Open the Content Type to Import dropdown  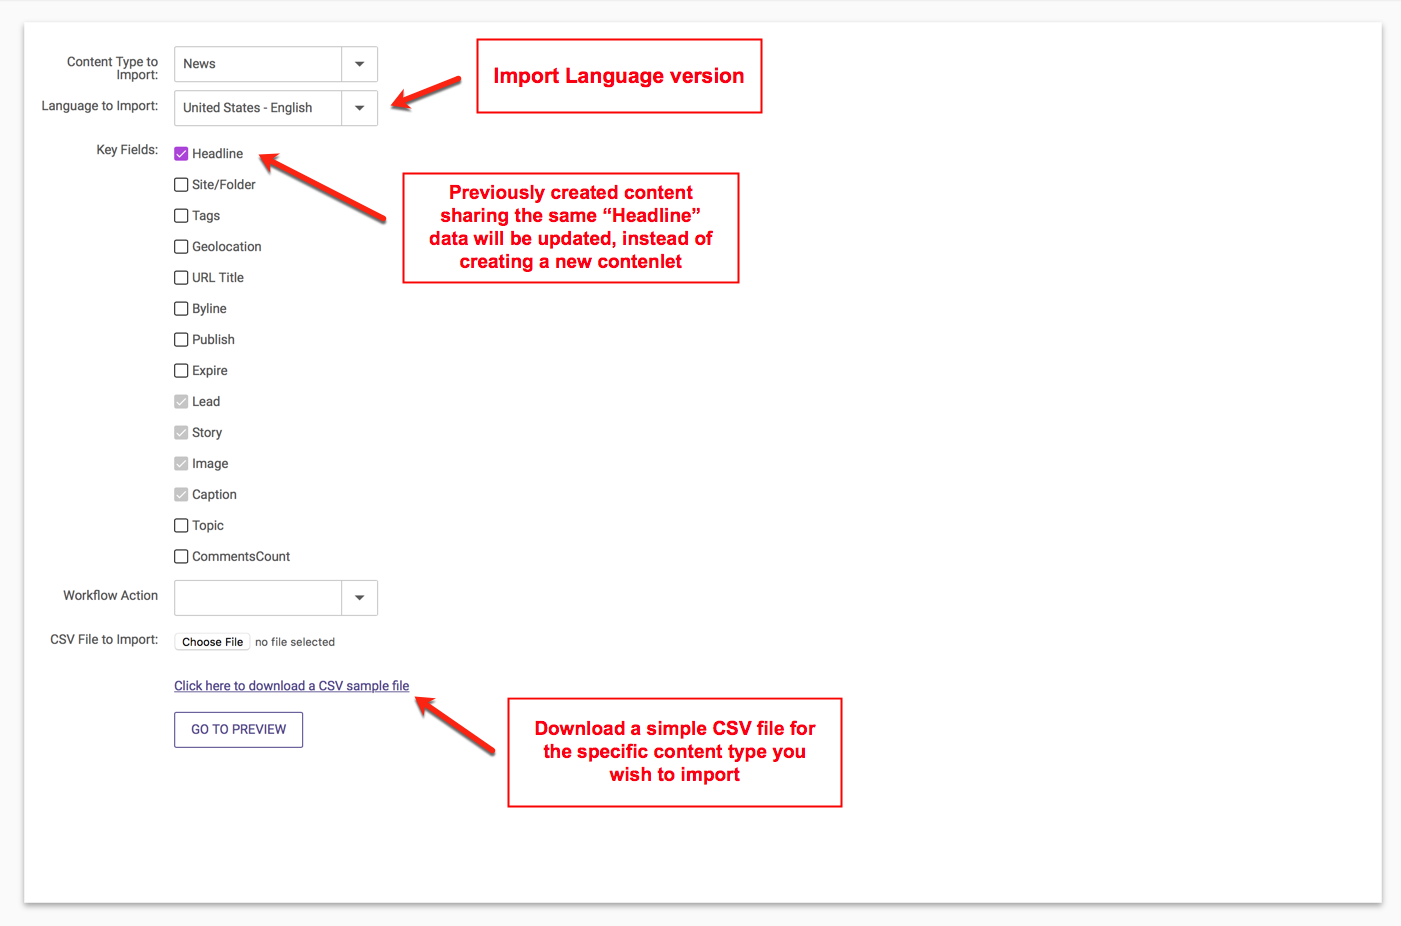[x=359, y=64]
